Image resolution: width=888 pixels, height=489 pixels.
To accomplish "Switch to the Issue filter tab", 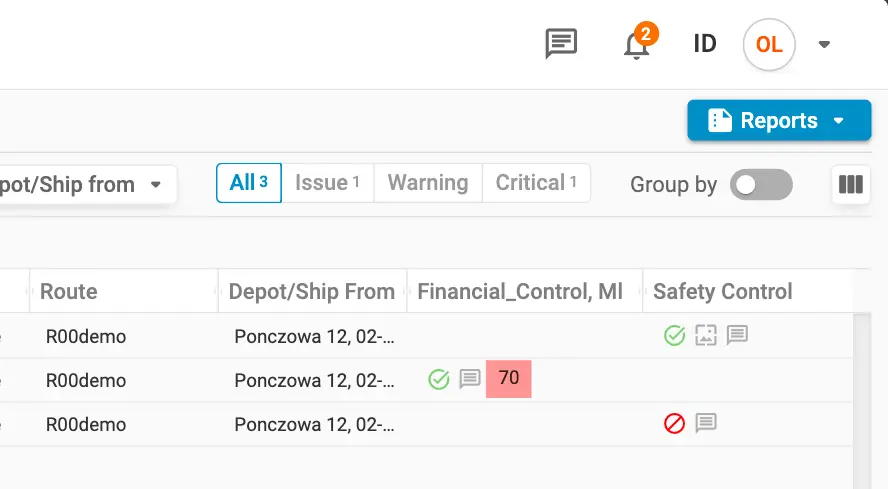I will click(x=327, y=182).
